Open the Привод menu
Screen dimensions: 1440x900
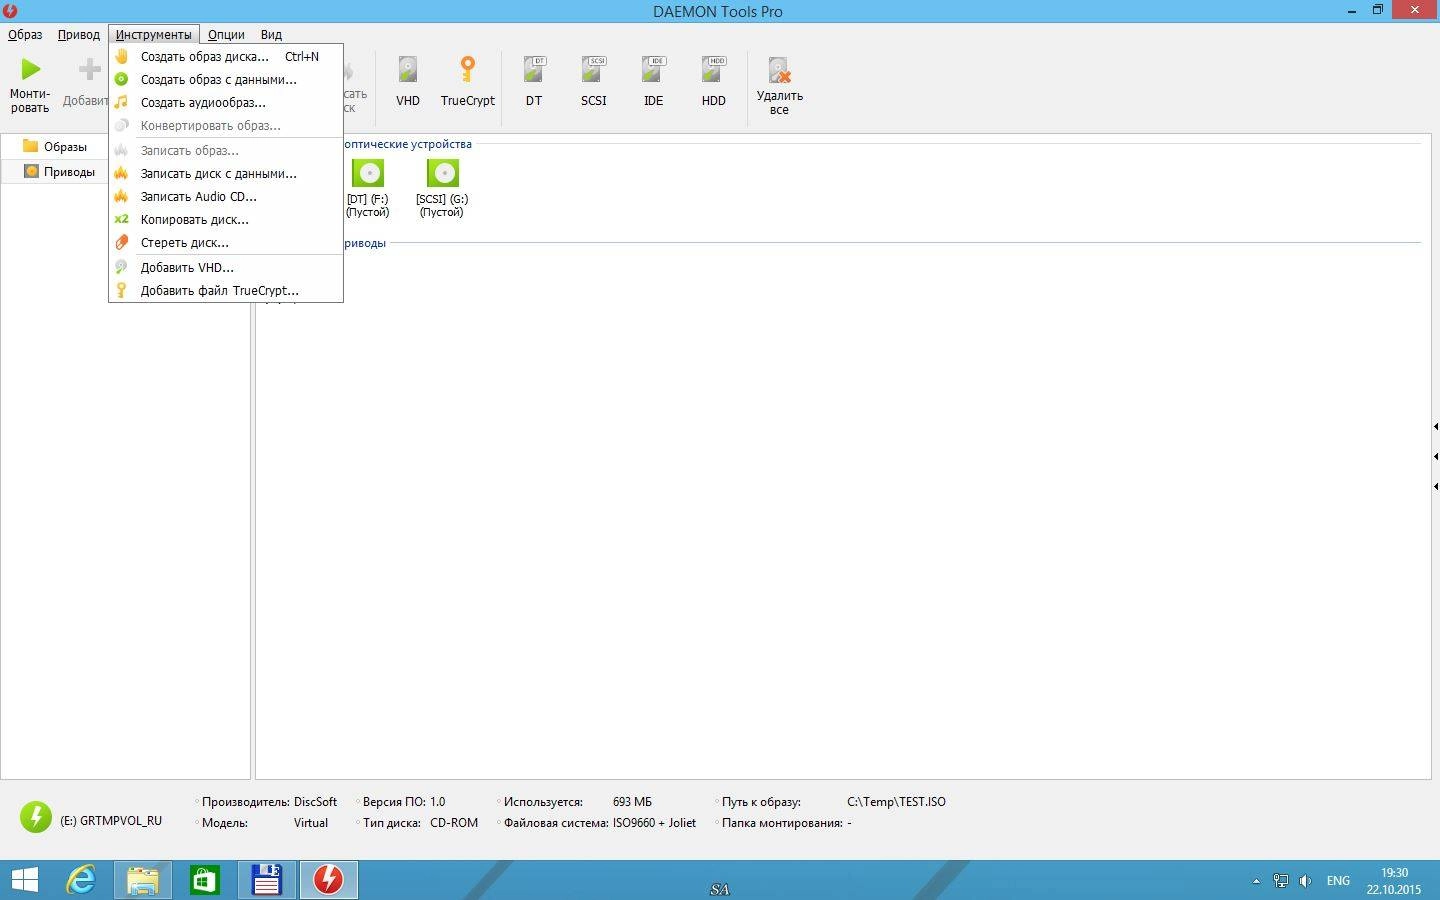click(x=79, y=34)
